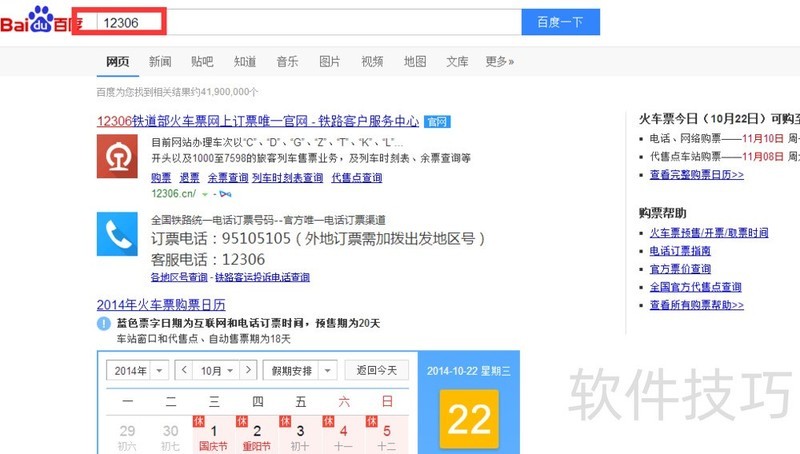This screenshot has width=800, height=454.
Task: Switch to the 新闻 tab
Action: [x=160, y=62]
